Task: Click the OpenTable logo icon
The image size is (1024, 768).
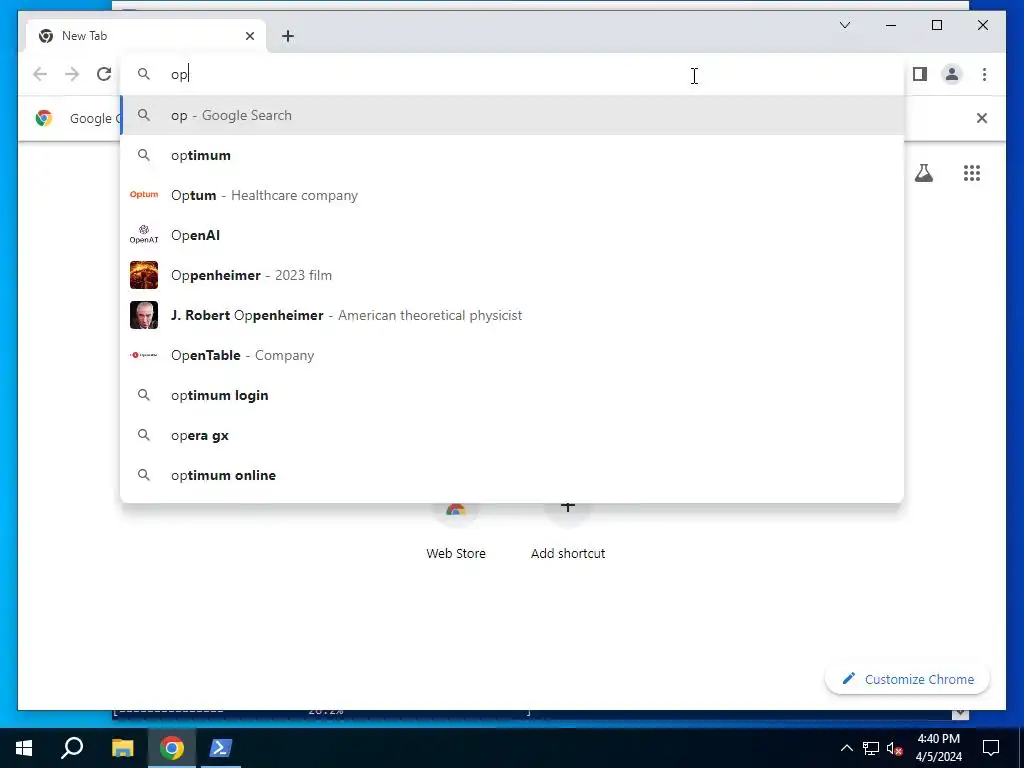Action: tap(144, 355)
